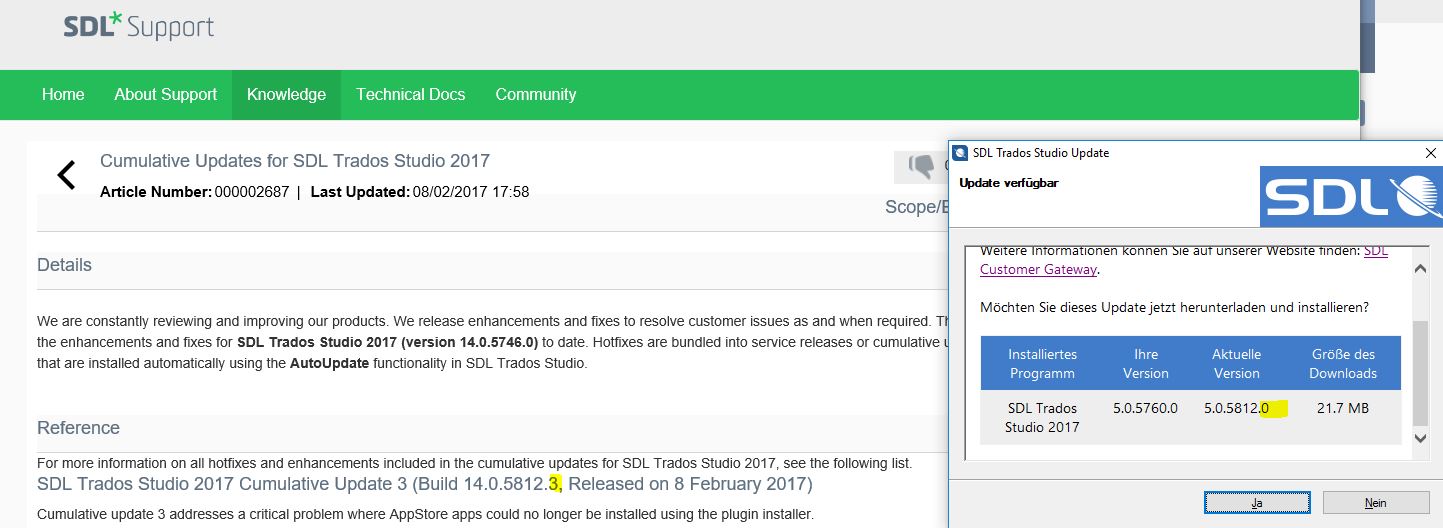Click the SDL Trados Studio Update window icon
The image size is (1443, 528).
(960, 153)
